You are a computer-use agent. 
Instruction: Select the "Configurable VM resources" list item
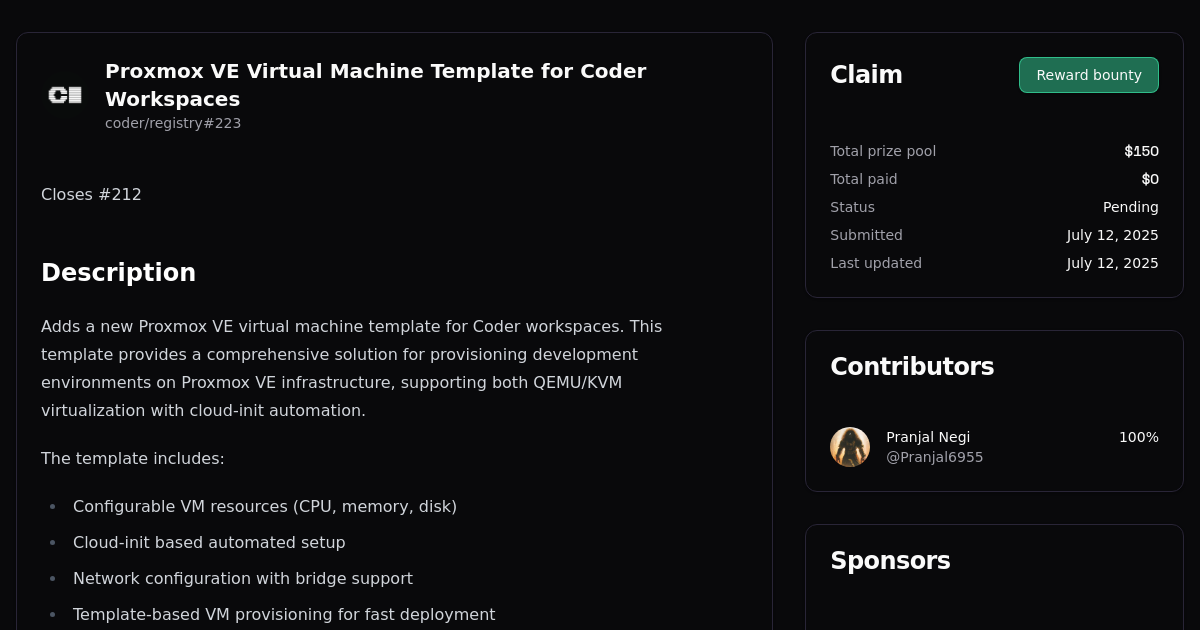coord(265,506)
